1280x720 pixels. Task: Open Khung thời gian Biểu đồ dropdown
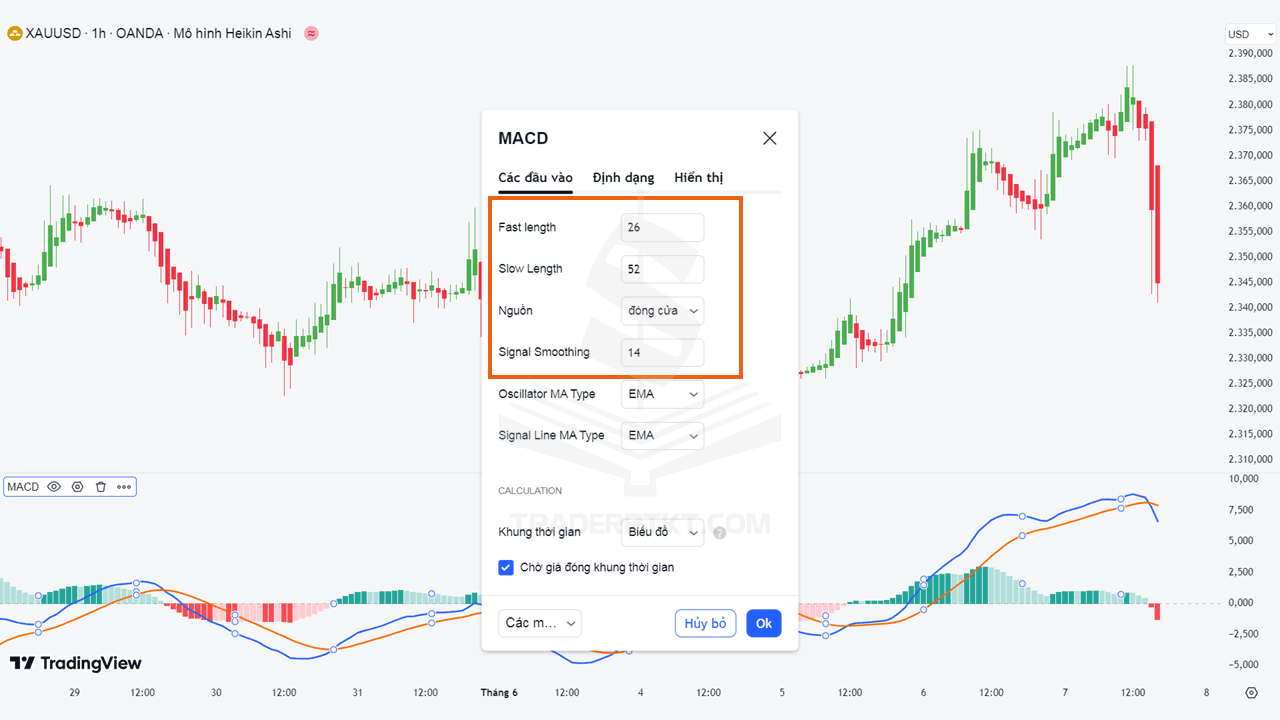tap(662, 533)
